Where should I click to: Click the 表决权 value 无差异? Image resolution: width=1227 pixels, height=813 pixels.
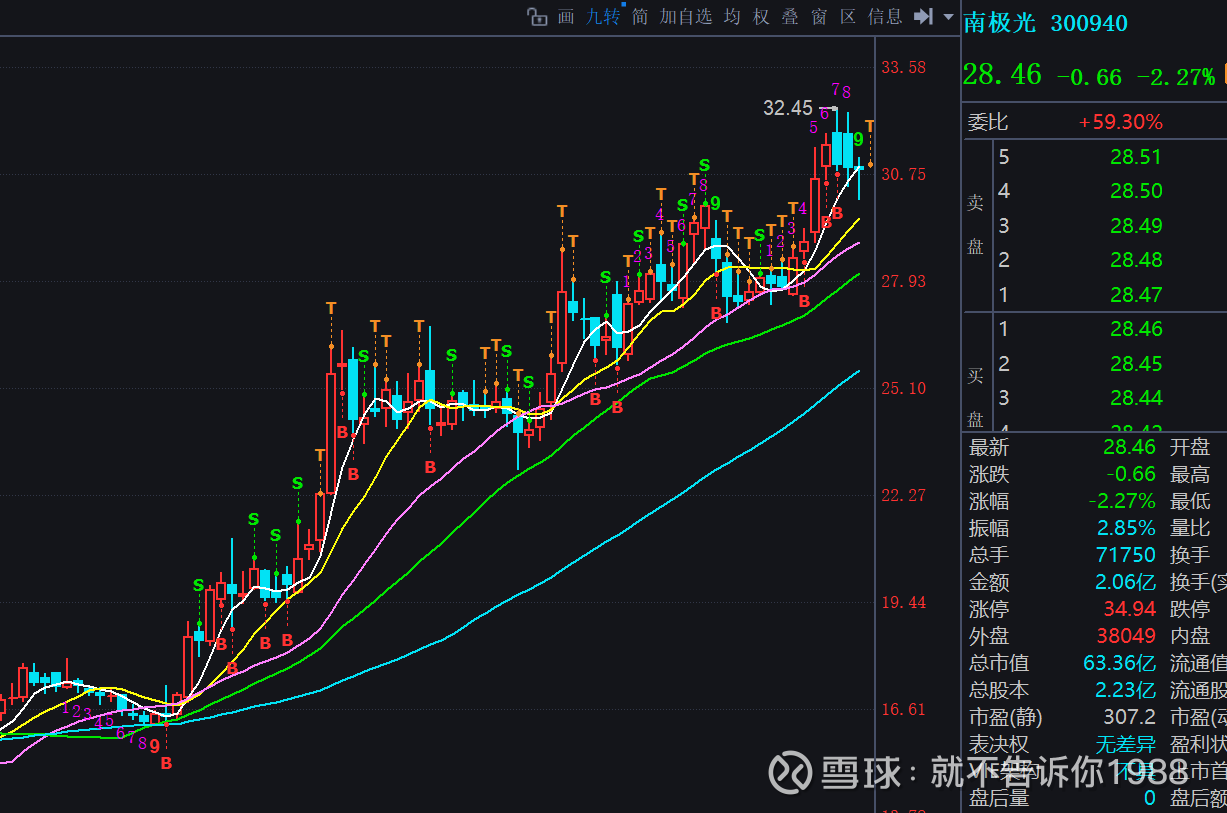tap(1126, 744)
